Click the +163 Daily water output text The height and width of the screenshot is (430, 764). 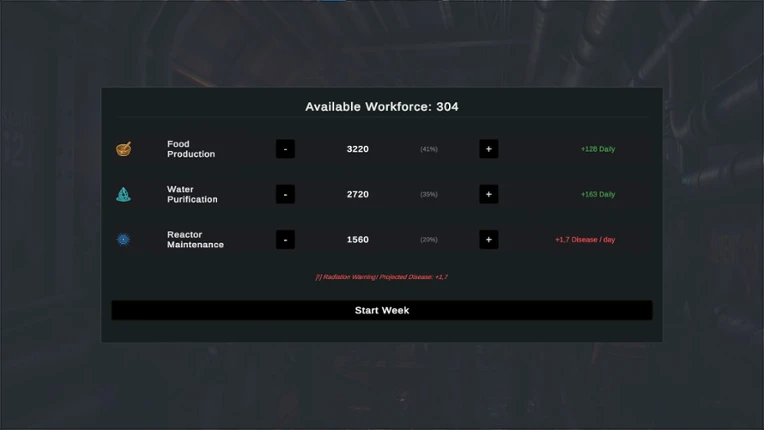pos(598,194)
